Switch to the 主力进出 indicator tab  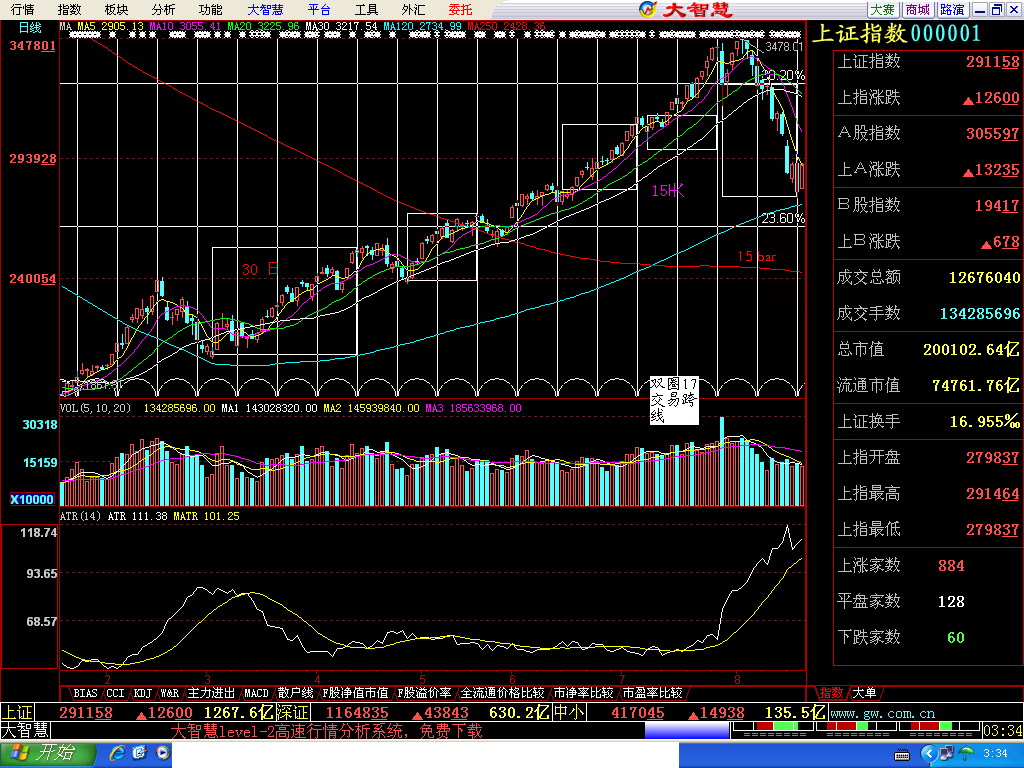[x=211, y=693]
